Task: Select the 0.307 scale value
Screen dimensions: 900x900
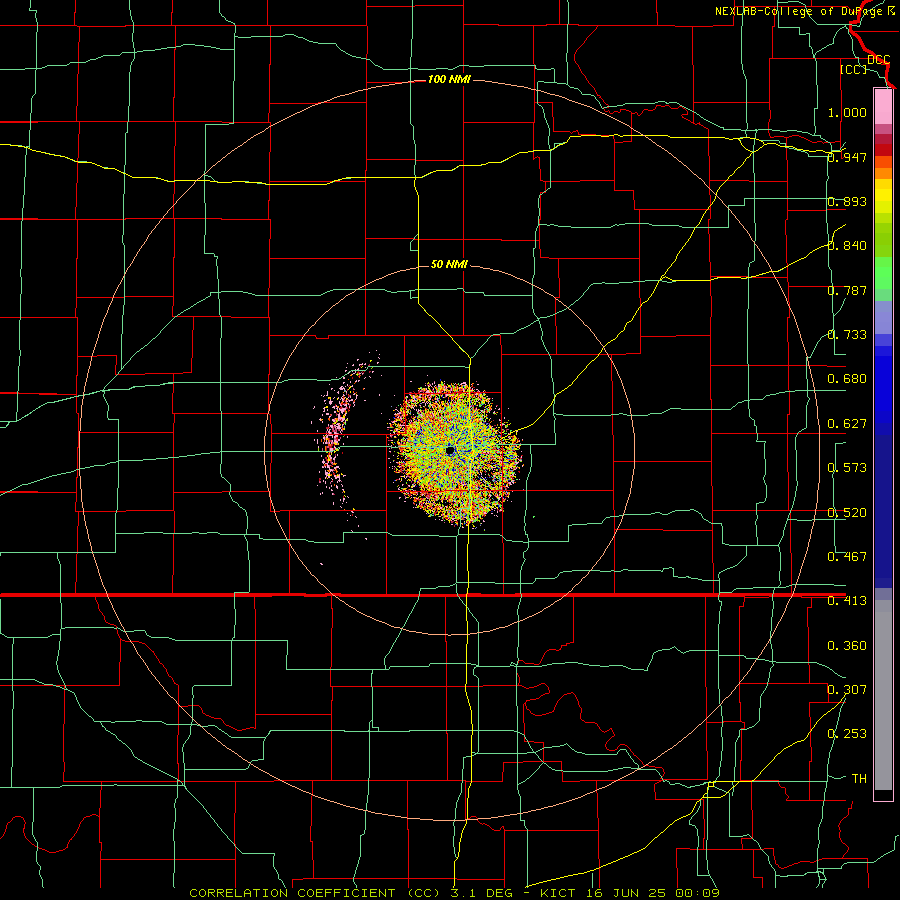Action: pos(847,690)
